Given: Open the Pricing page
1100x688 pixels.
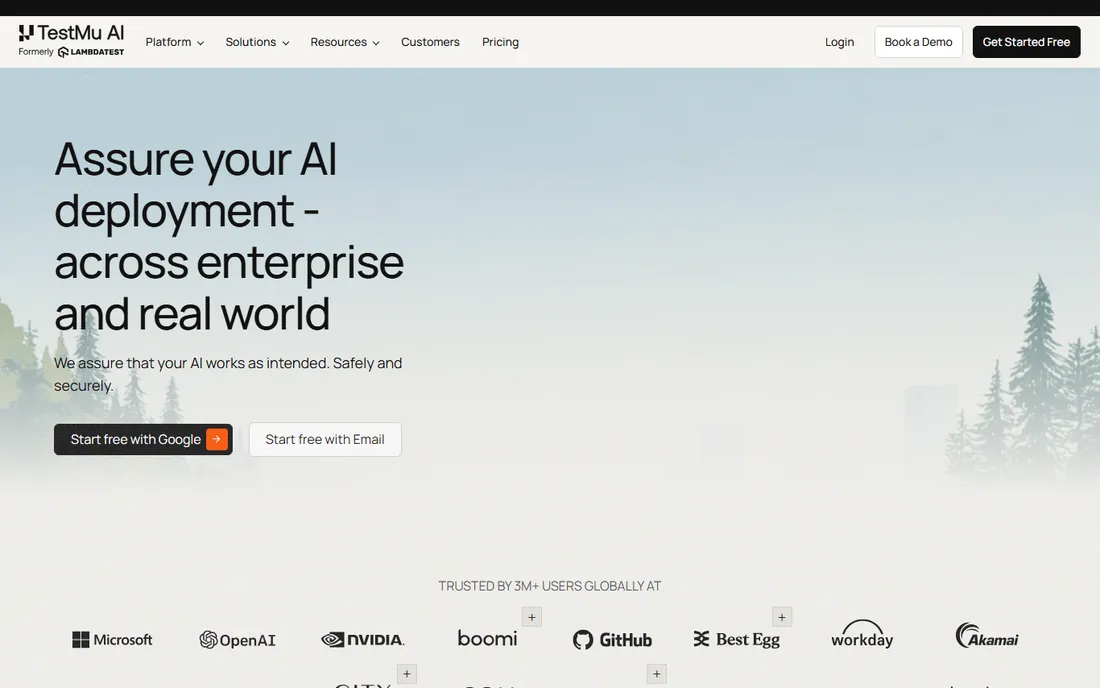Looking at the screenshot, I should (x=500, y=42).
